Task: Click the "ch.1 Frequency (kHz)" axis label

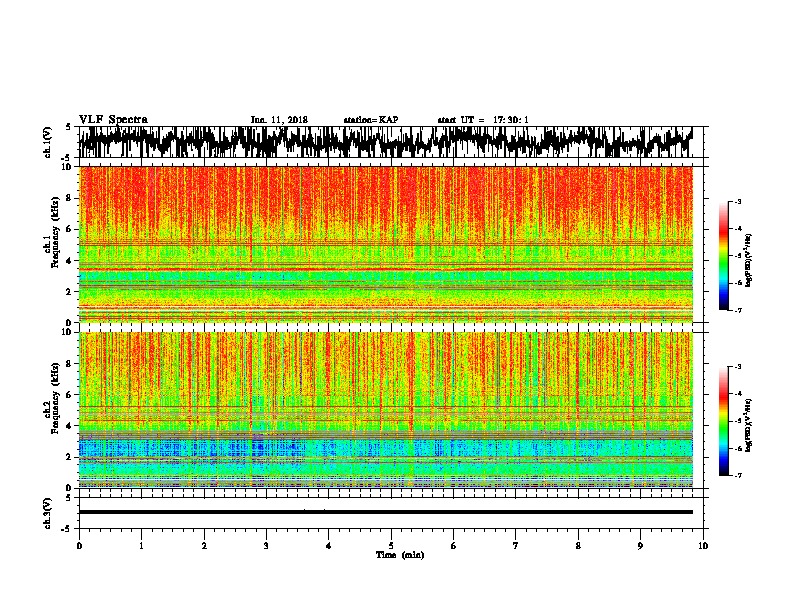Action: click(x=51, y=233)
